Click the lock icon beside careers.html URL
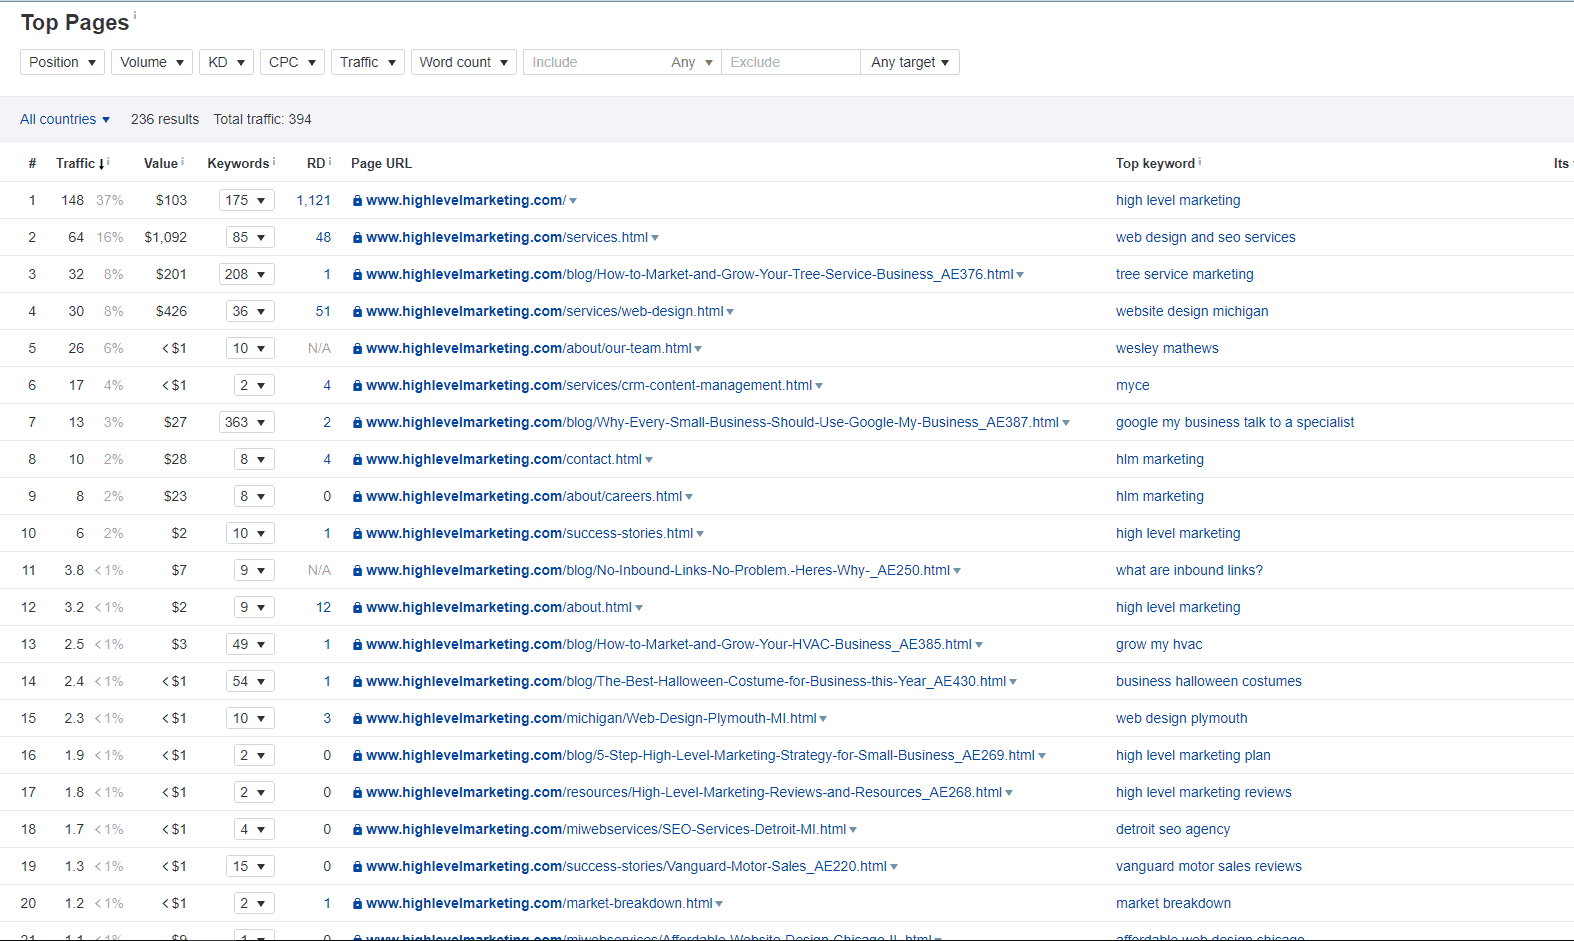This screenshot has width=1574, height=941. pyautogui.click(x=357, y=496)
